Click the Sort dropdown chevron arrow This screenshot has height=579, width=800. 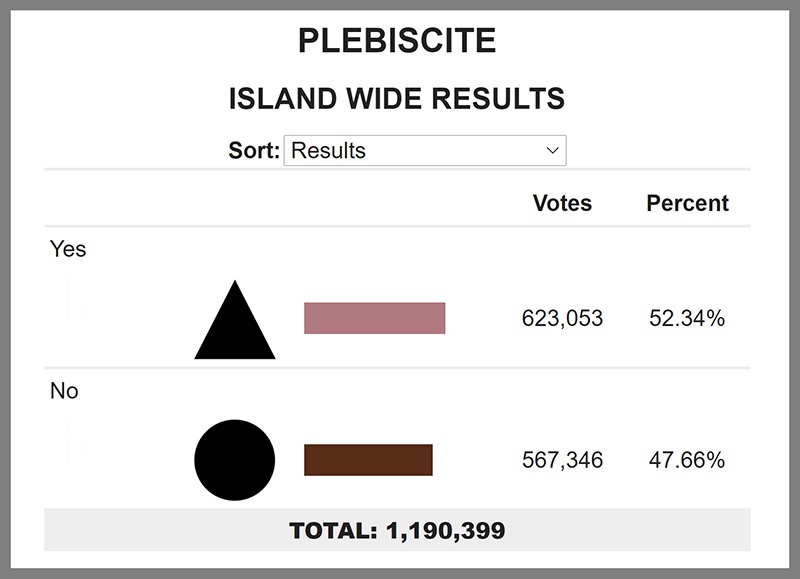coord(553,150)
